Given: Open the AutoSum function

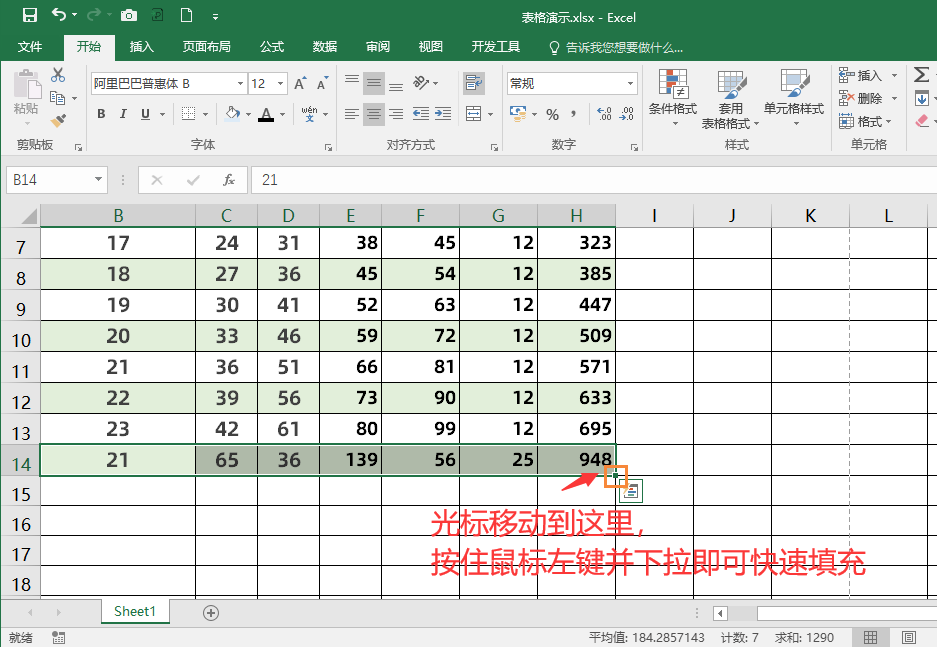Looking at the screenshot, I should [x=921, y=75].
